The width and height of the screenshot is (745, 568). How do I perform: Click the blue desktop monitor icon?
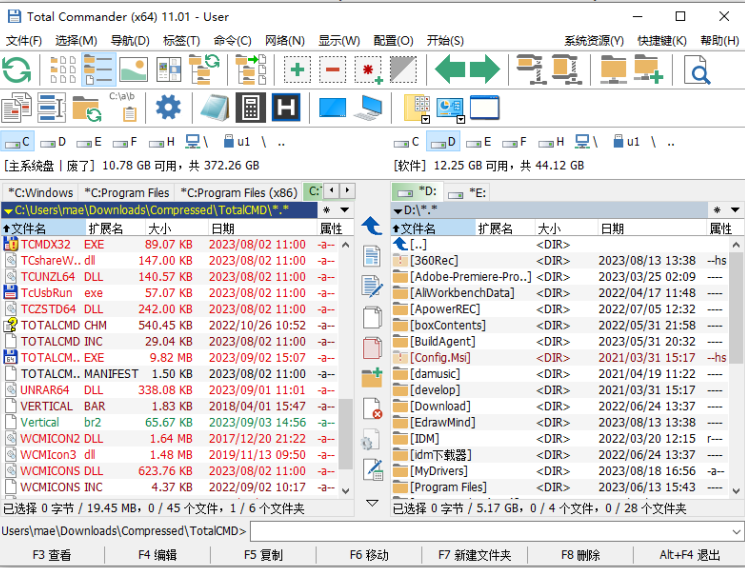coord(333,107)
